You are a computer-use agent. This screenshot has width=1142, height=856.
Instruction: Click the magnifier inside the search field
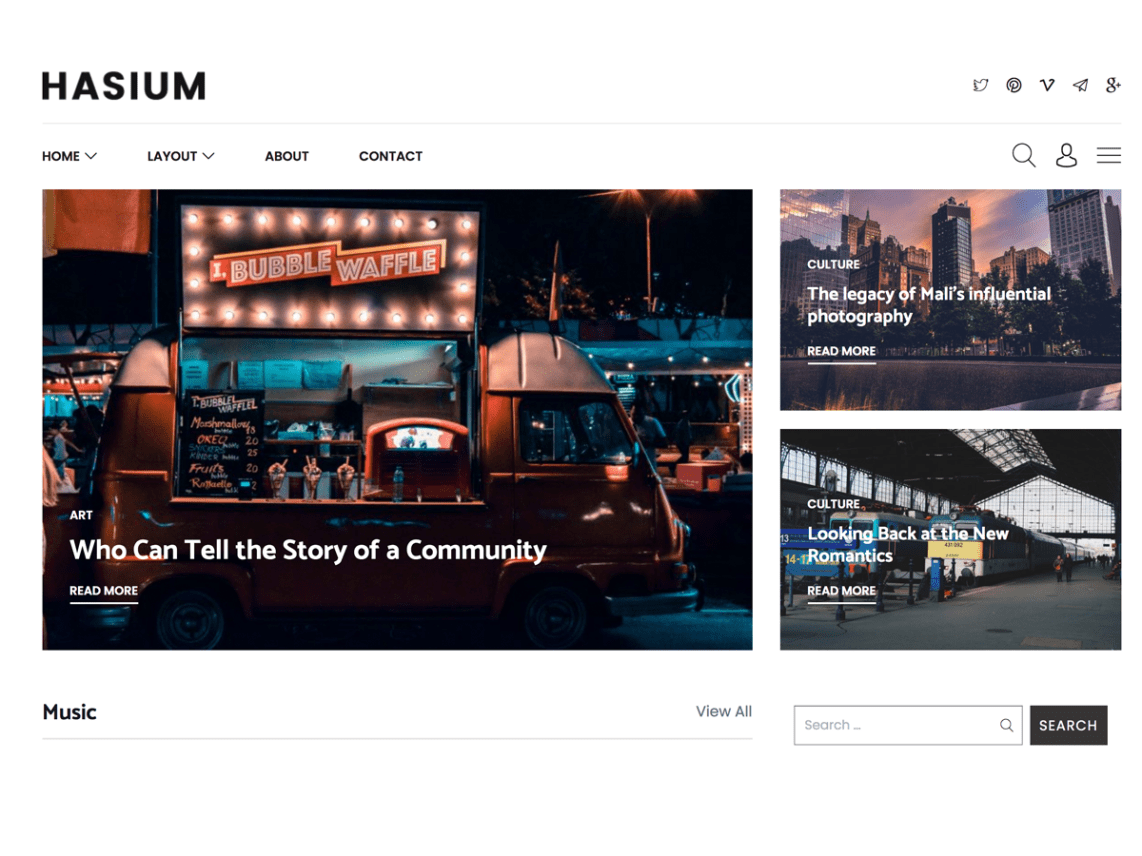(1006, 725)
